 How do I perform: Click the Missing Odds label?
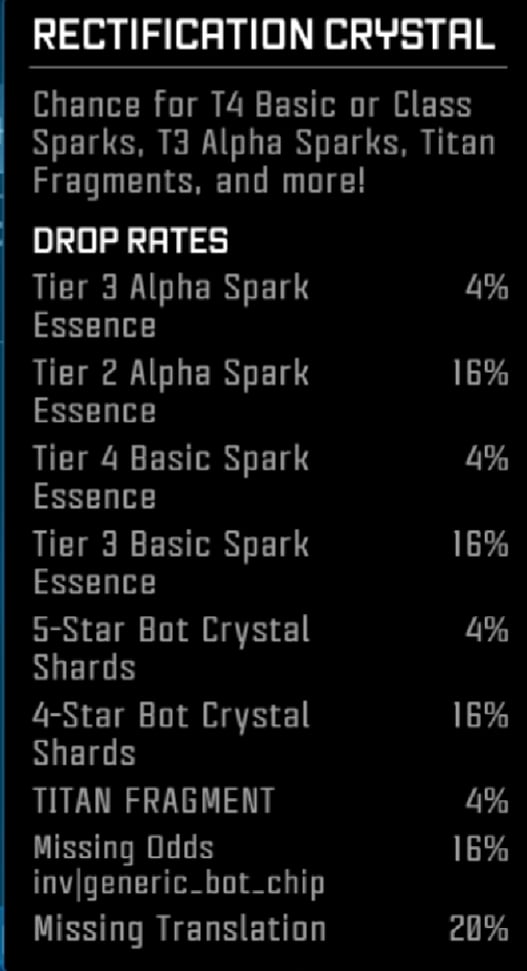coord(123,848)
